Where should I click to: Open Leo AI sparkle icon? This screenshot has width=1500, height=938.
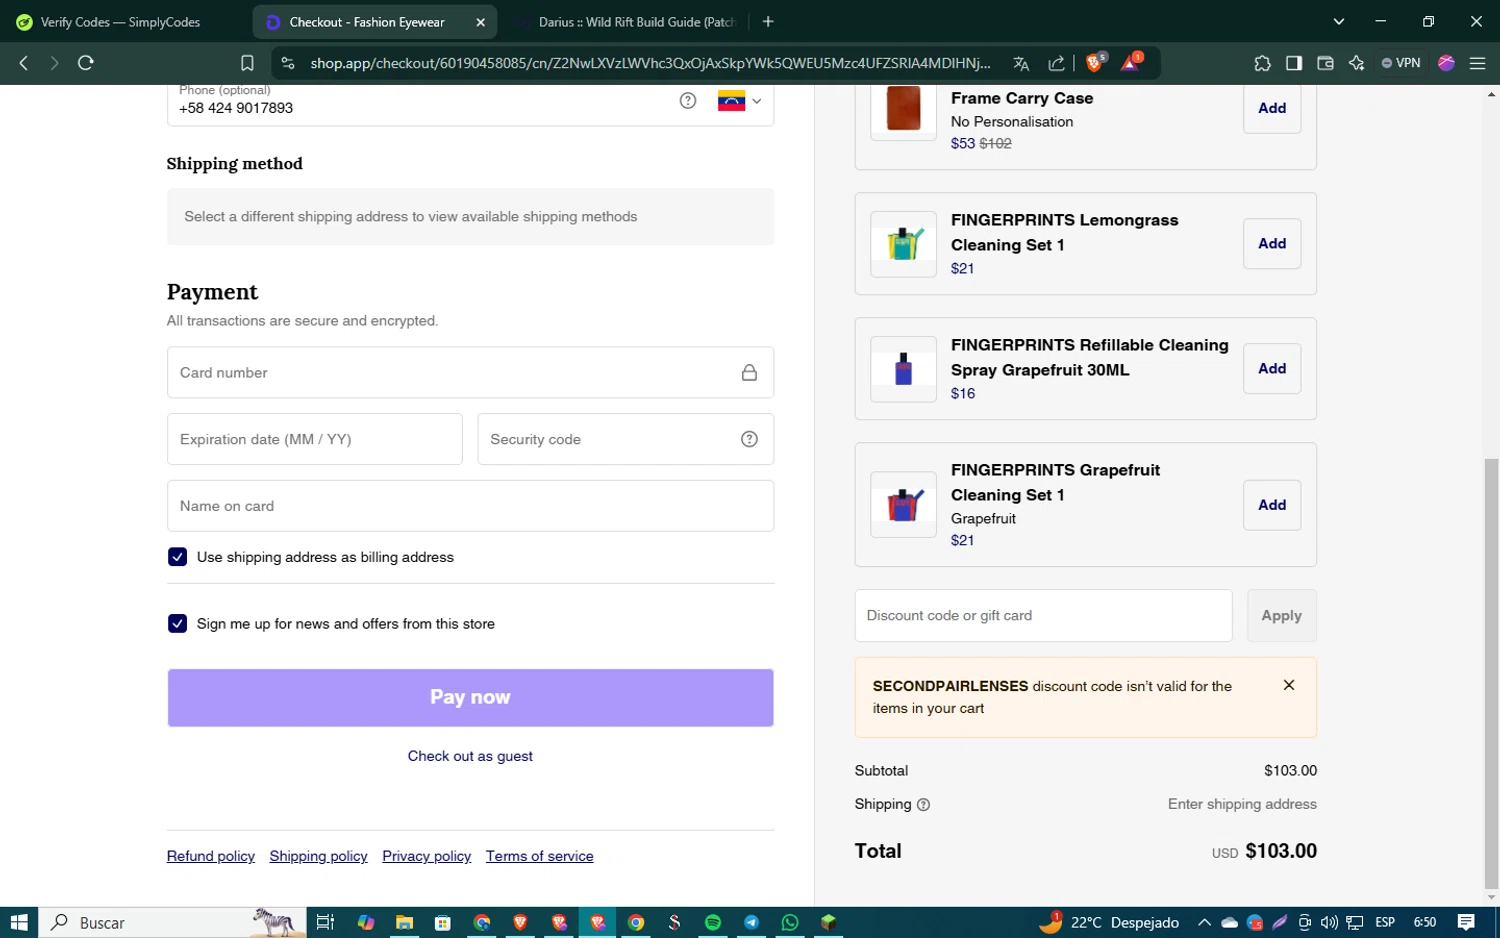[1356, 63]
